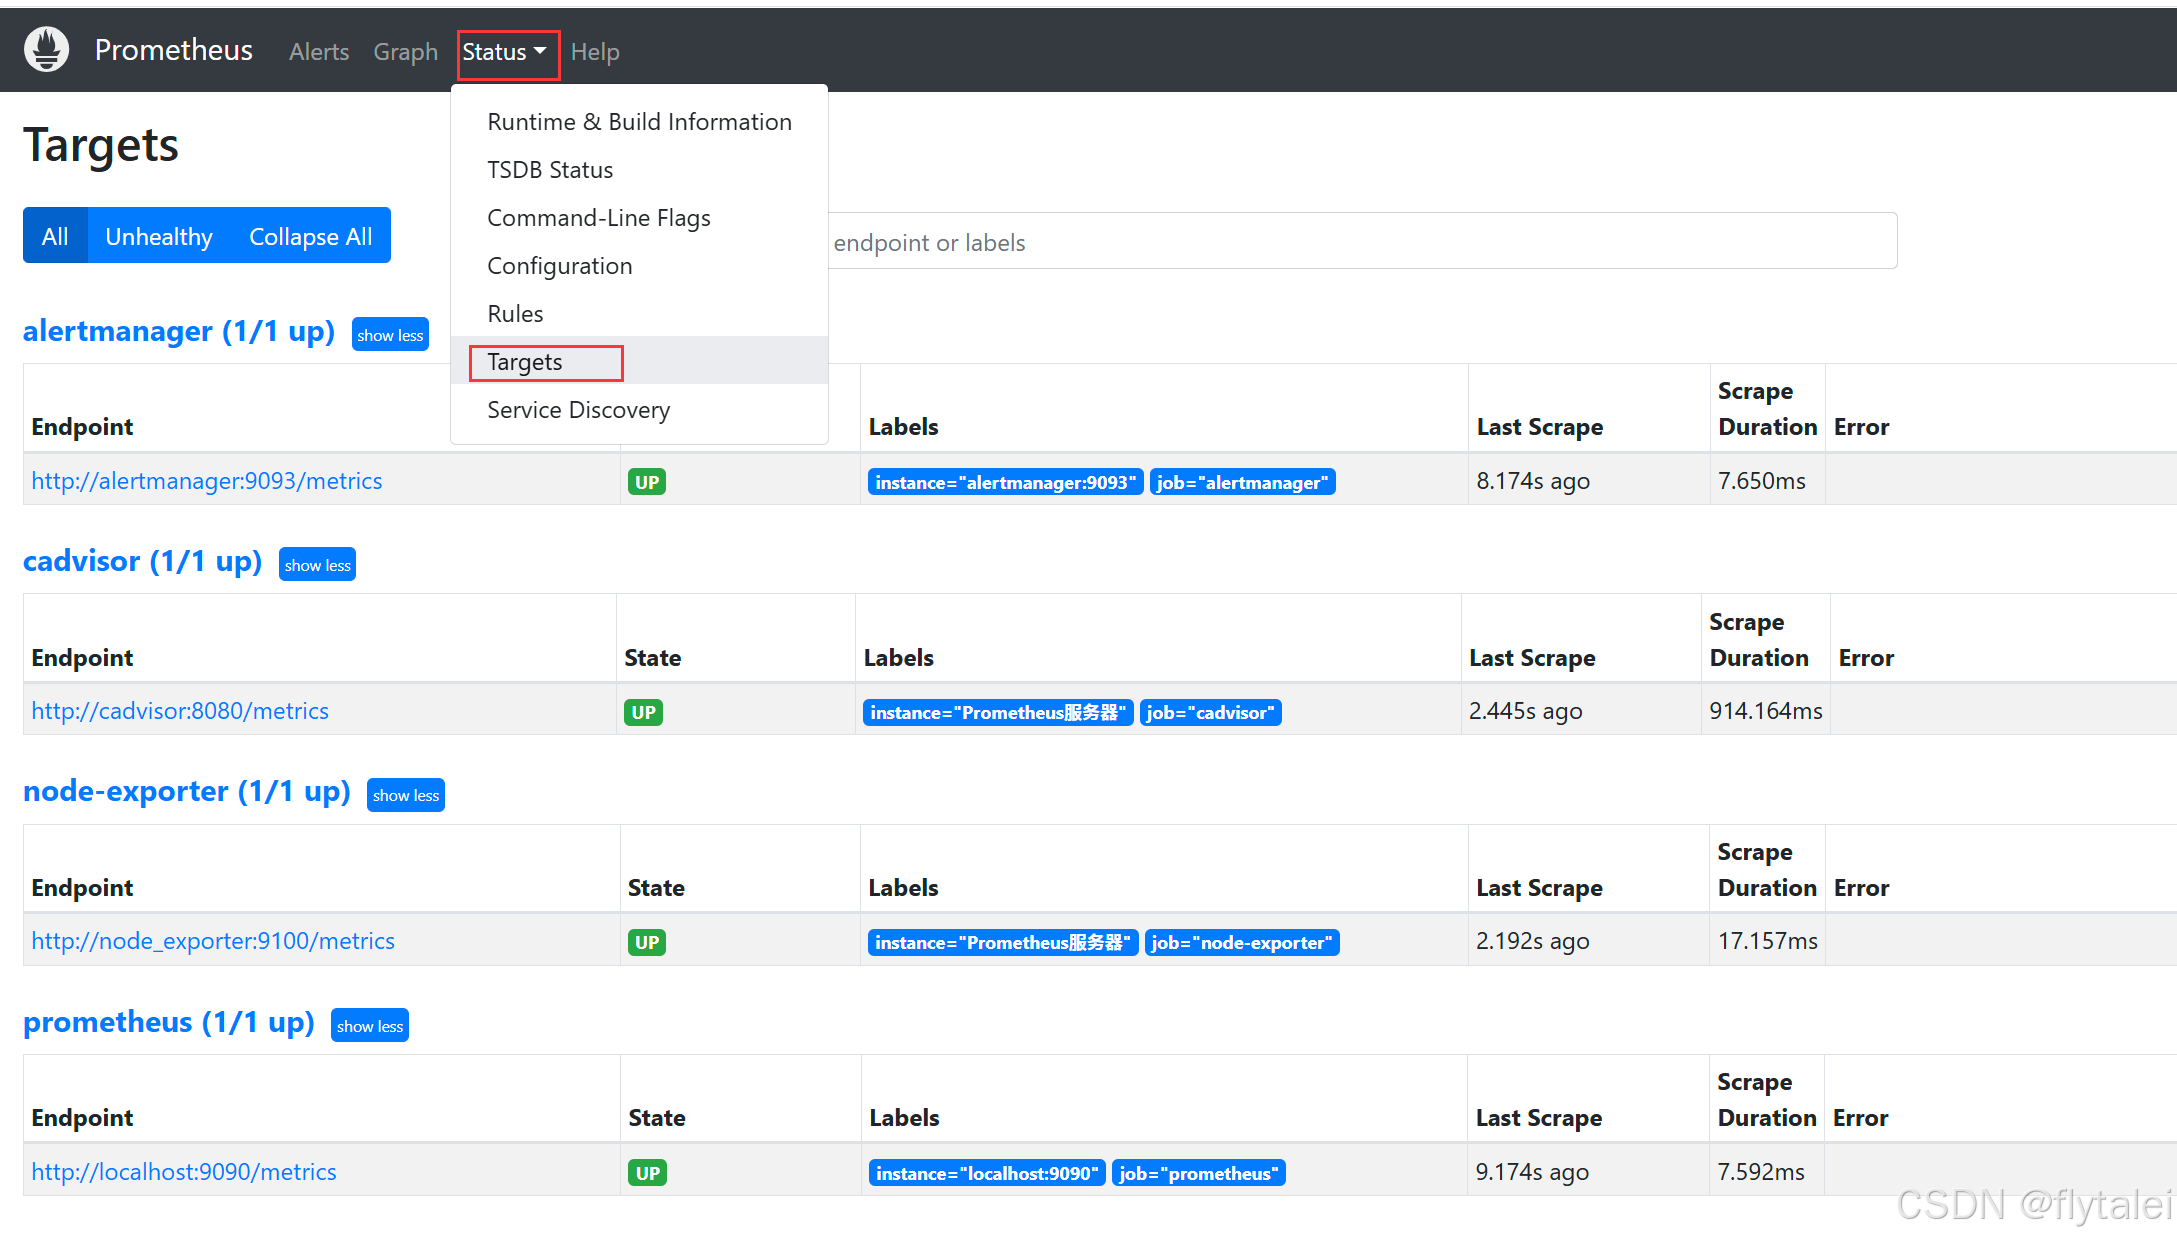
Task: Open the cadvisor:8080 metrics endpoint link
Action: click(180, 711)
